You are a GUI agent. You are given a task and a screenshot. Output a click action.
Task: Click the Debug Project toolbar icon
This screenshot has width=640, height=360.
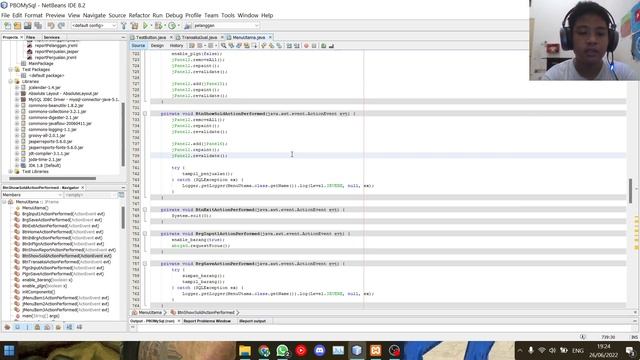click(x=158, y=26)
